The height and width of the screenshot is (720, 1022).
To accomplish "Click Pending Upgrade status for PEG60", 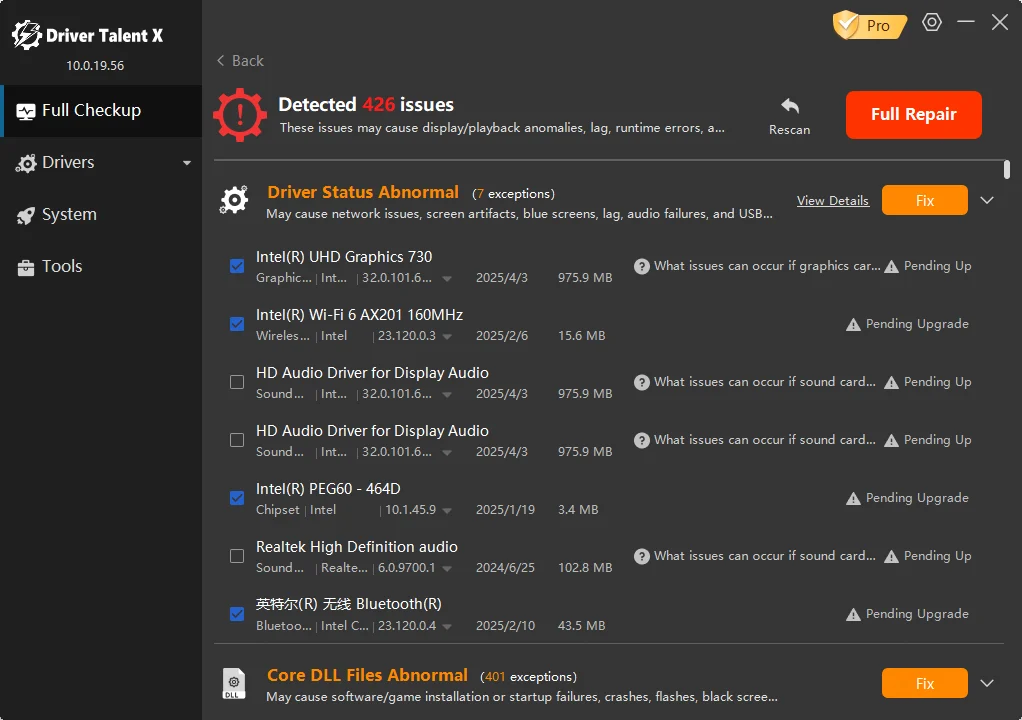I will [x=917, y=498].
